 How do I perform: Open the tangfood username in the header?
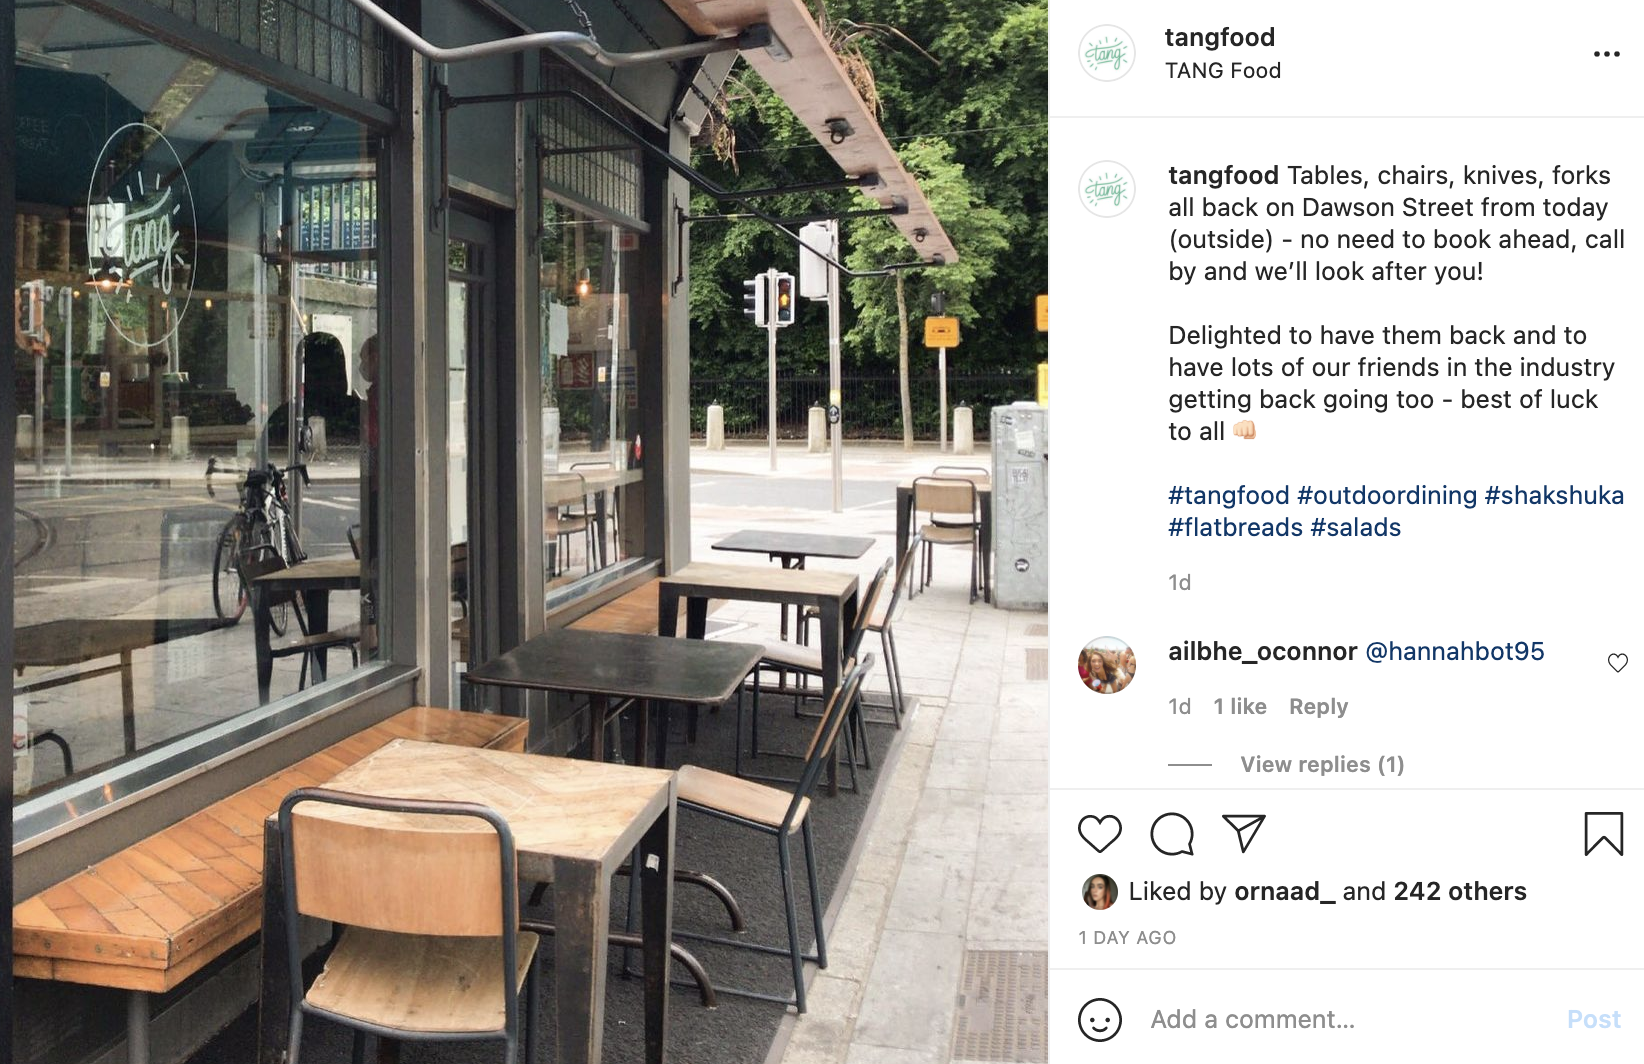[1220, 38]
